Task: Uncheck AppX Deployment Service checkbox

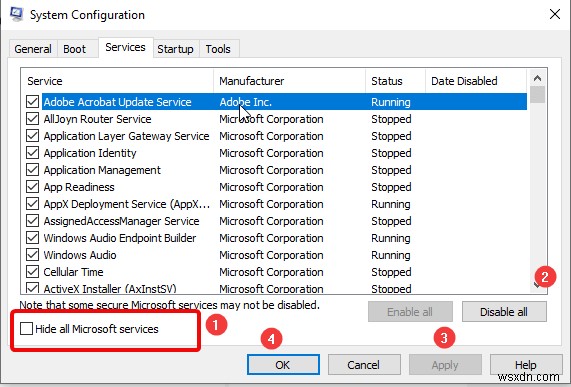Action: pos(32,204)
